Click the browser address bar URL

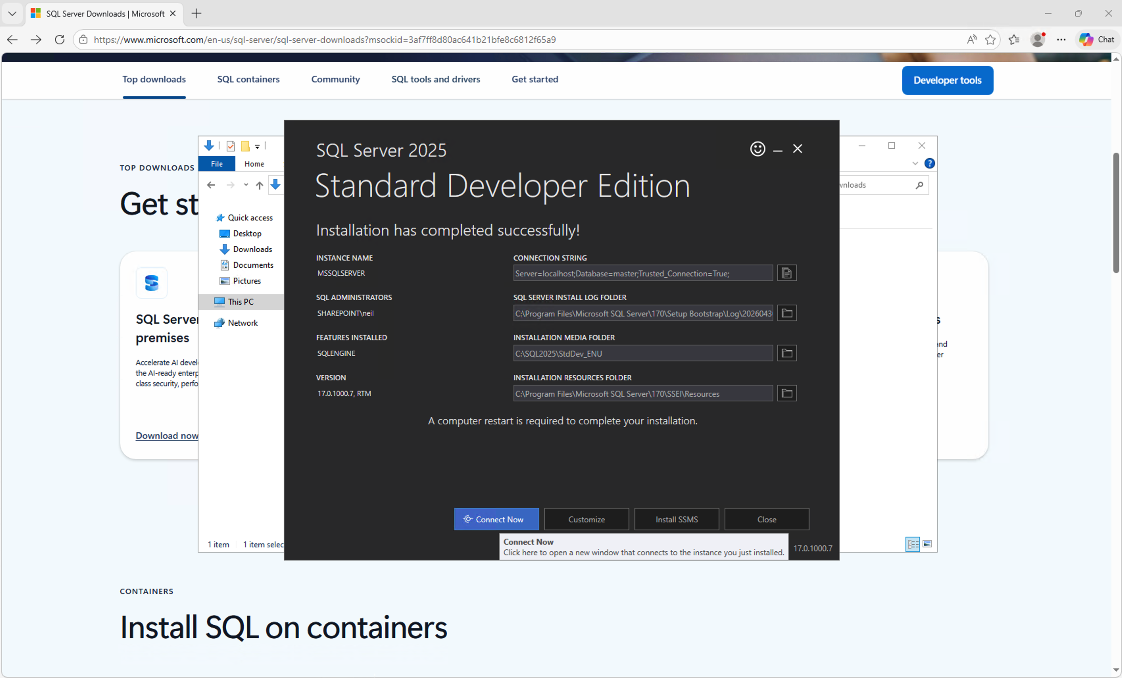pos(325,39)
